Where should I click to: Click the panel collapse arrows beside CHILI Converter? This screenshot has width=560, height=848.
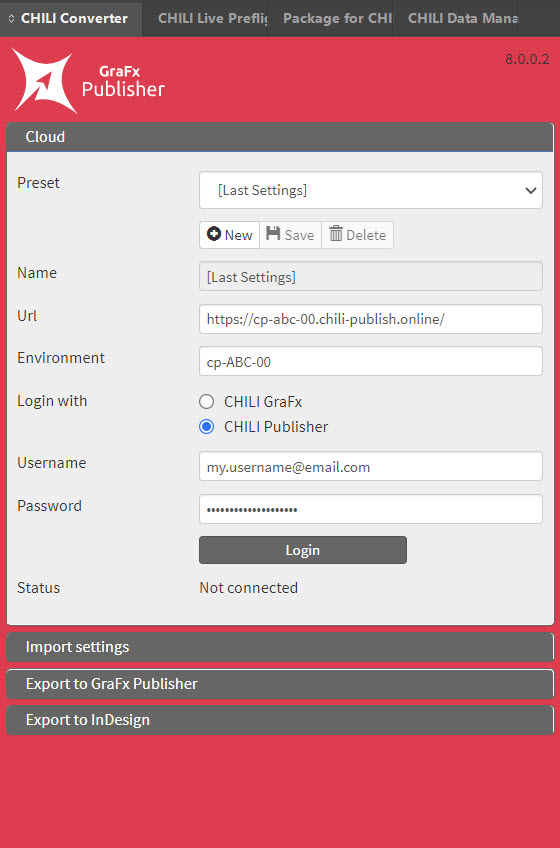[x=11, y=18]
